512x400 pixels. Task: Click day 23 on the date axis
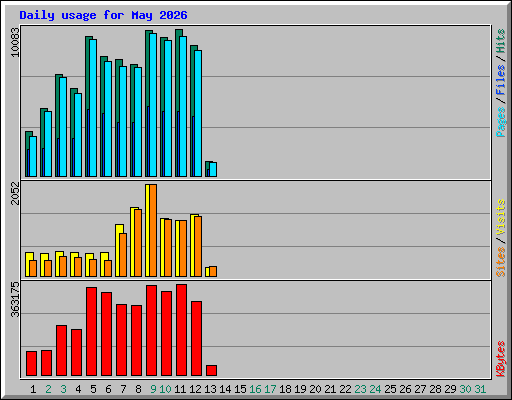pyautogui.click(x=360, y=389)
